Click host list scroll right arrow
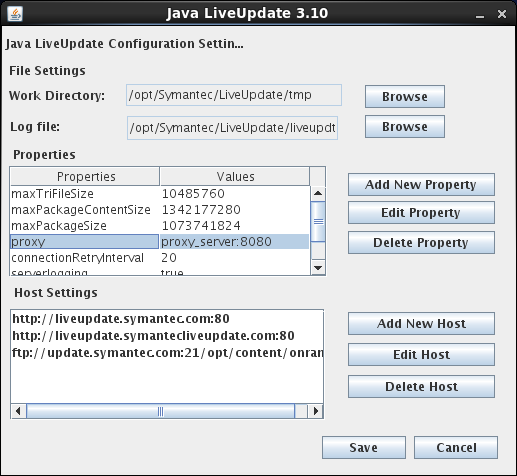Viewport: 517px width, 476px height. 316,411
